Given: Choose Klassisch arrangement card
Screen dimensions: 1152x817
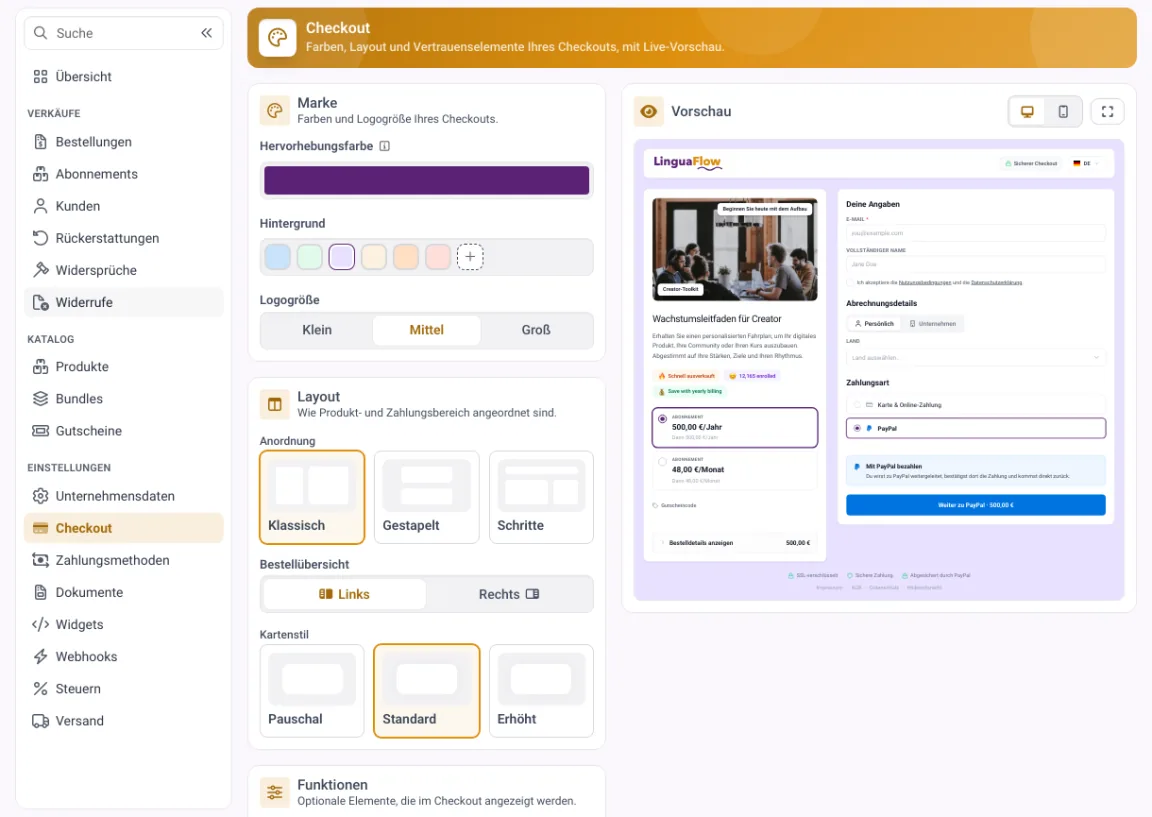Looking at the screenshot, I should pos(312,497).
